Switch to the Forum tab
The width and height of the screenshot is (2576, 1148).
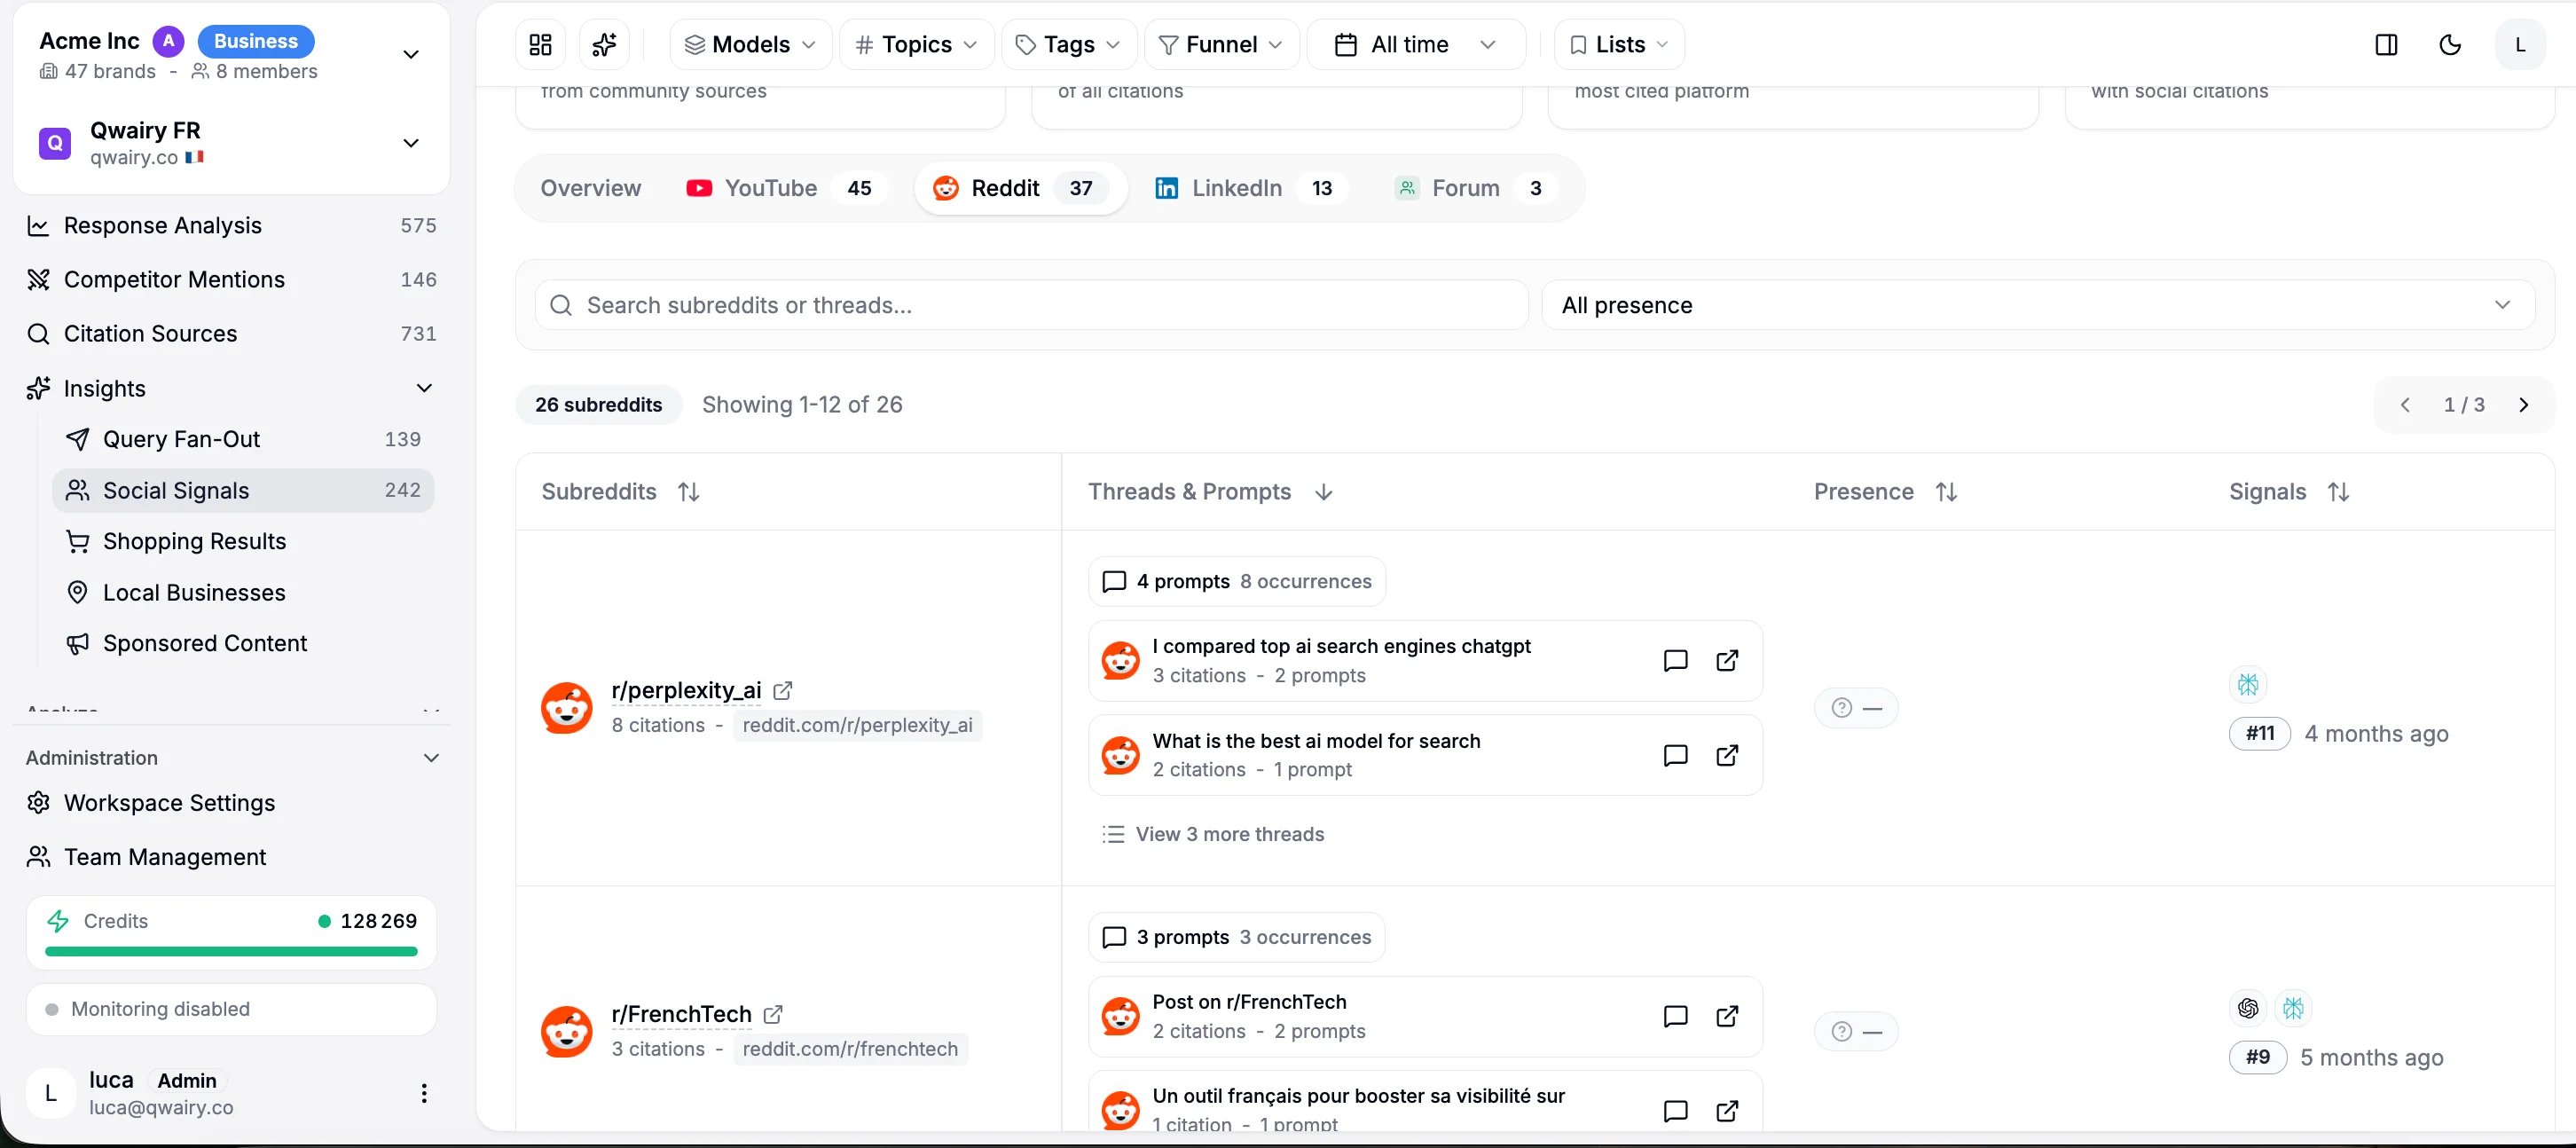click(x=1475, y=188)
